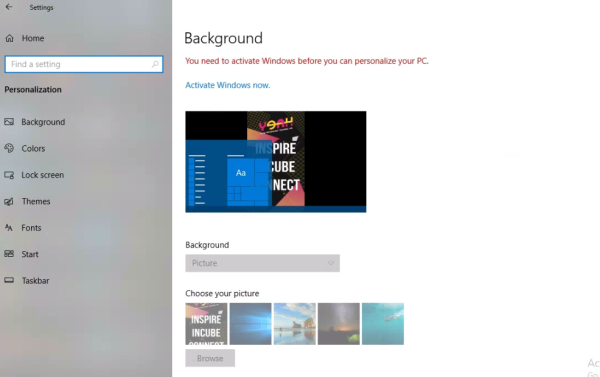Click the Taskbar bar icon
Viewport: 600px width, 377px height.
click(x=9, y=281)
